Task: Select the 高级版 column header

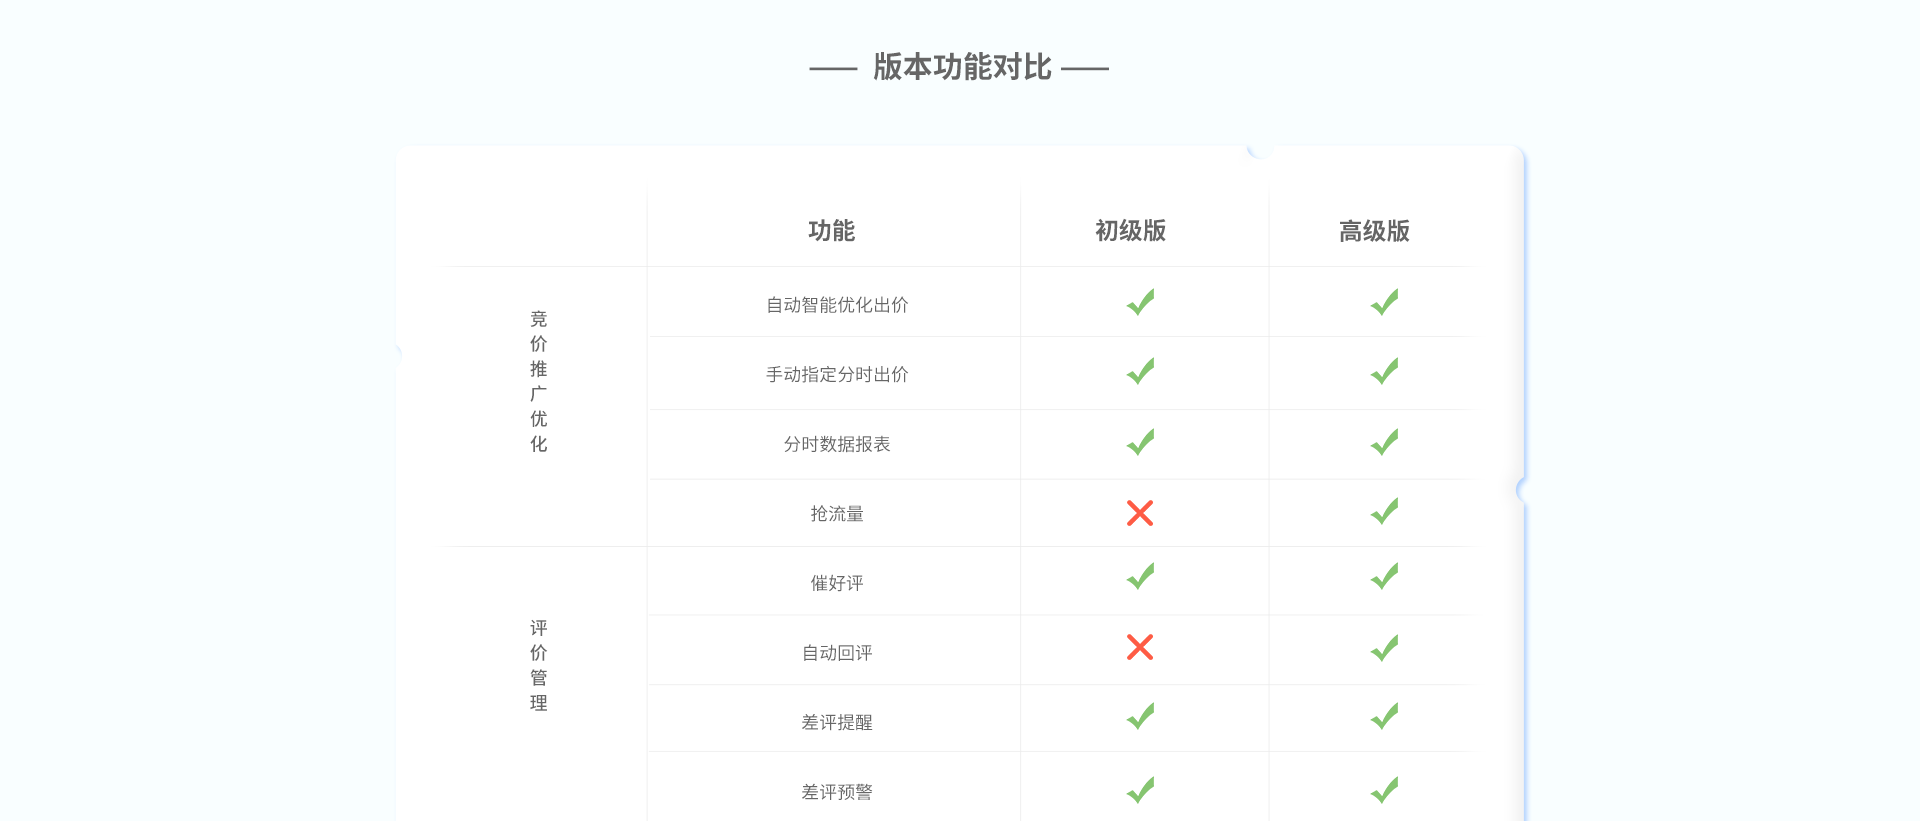Action: point(1374,231)
